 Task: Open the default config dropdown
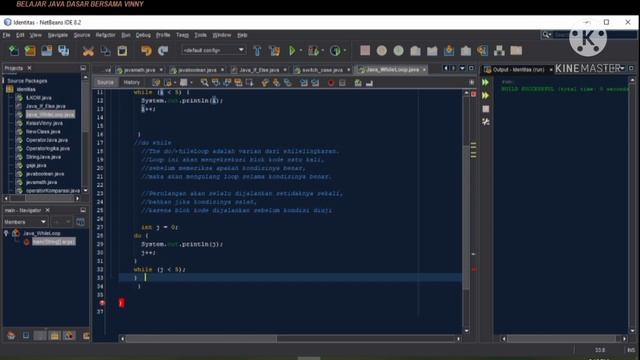pyautogui.click(x=213, y=50)
